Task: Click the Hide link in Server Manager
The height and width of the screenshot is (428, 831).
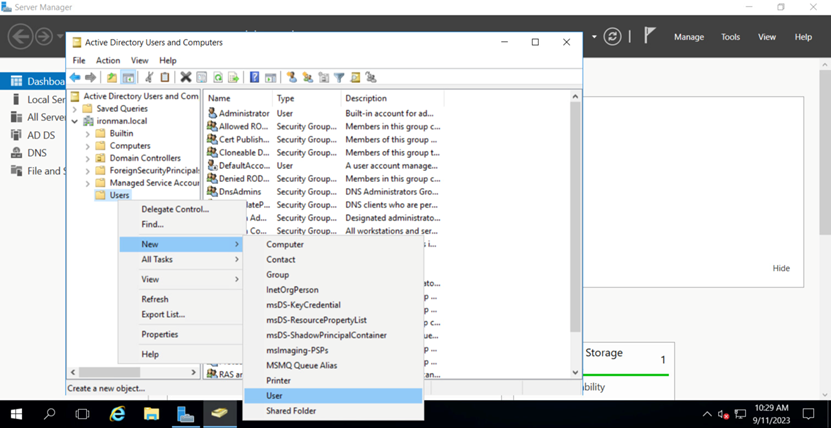Action: point(781,268)
